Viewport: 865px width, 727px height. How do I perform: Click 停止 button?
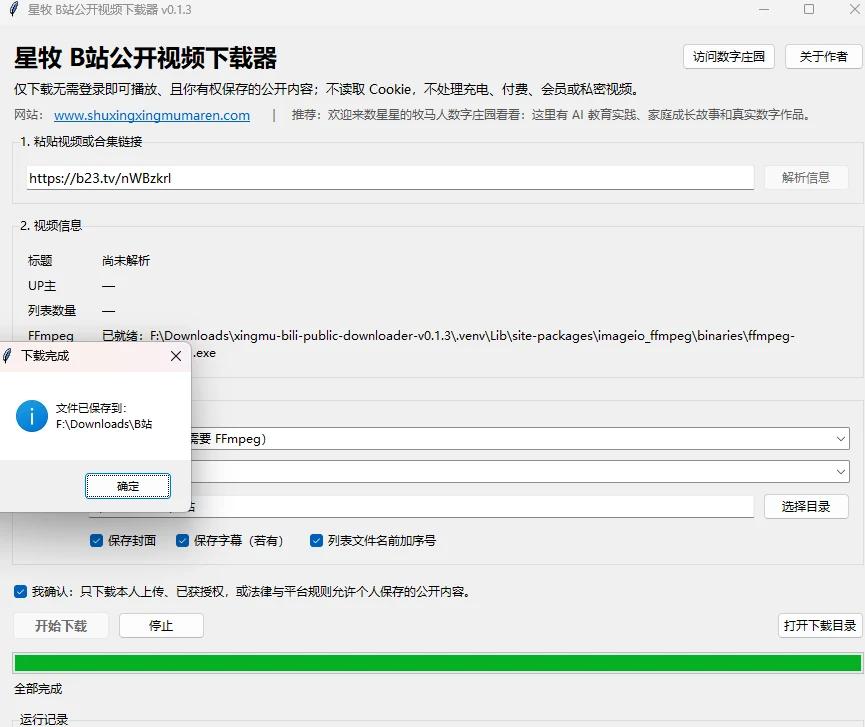click(161, 626)
